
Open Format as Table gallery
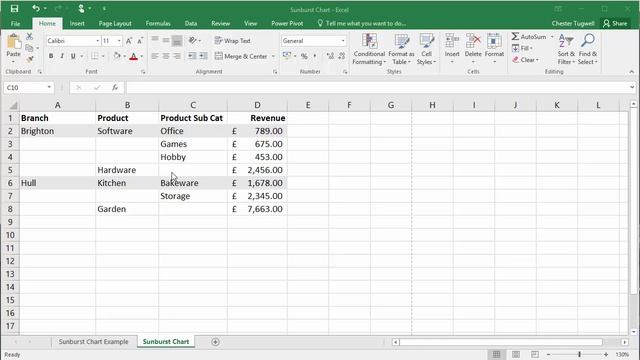(x=401, y=49)
